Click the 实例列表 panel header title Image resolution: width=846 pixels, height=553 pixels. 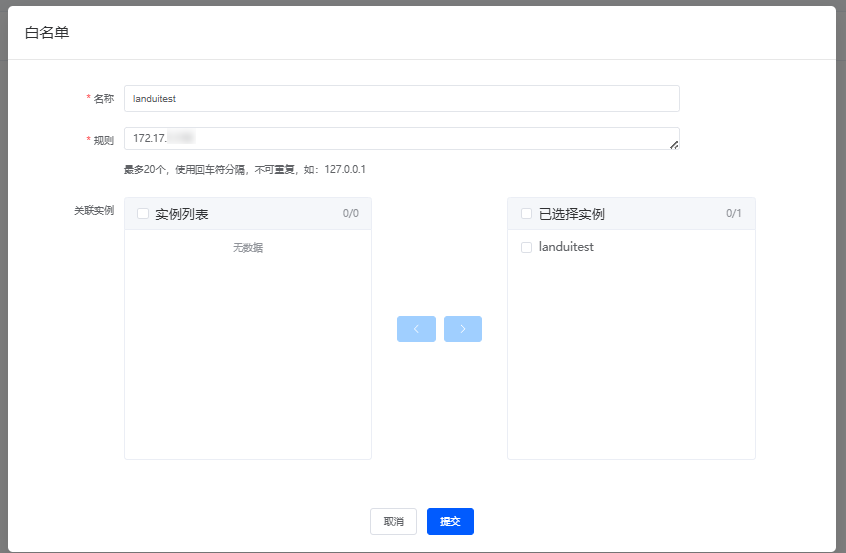tap(181, 214)
